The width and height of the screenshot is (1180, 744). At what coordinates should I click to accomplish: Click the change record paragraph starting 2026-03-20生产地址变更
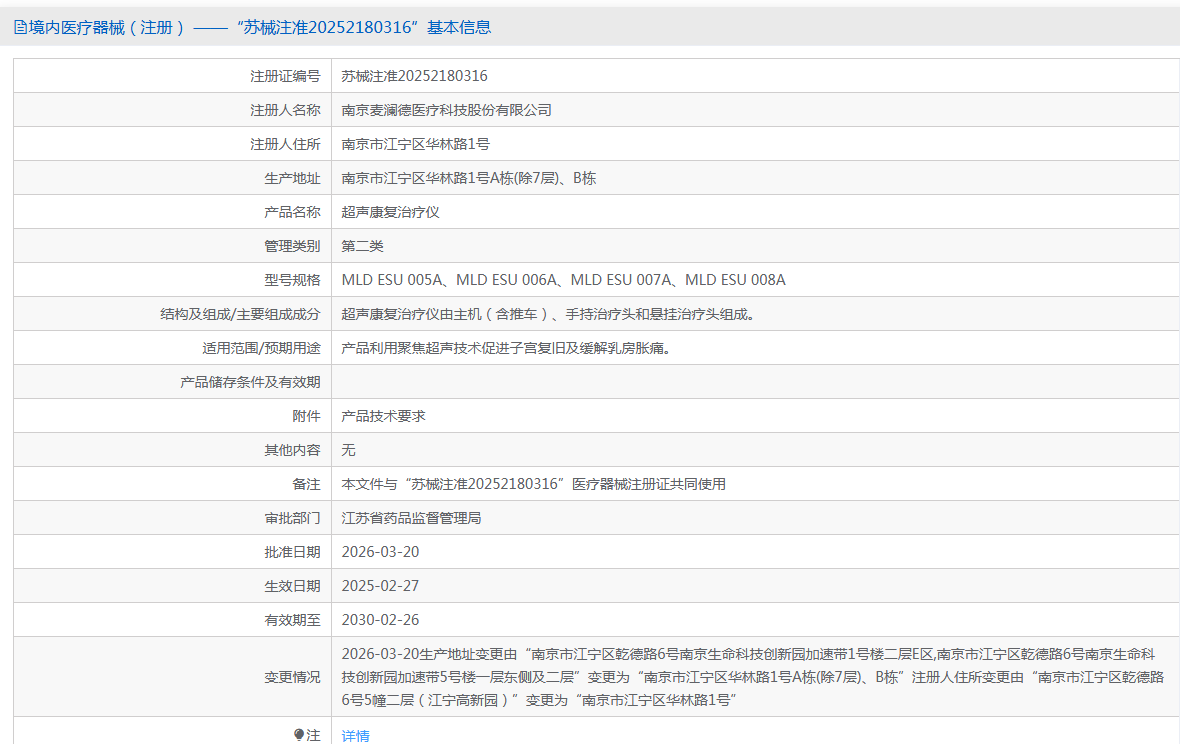[x=753, y=677]
